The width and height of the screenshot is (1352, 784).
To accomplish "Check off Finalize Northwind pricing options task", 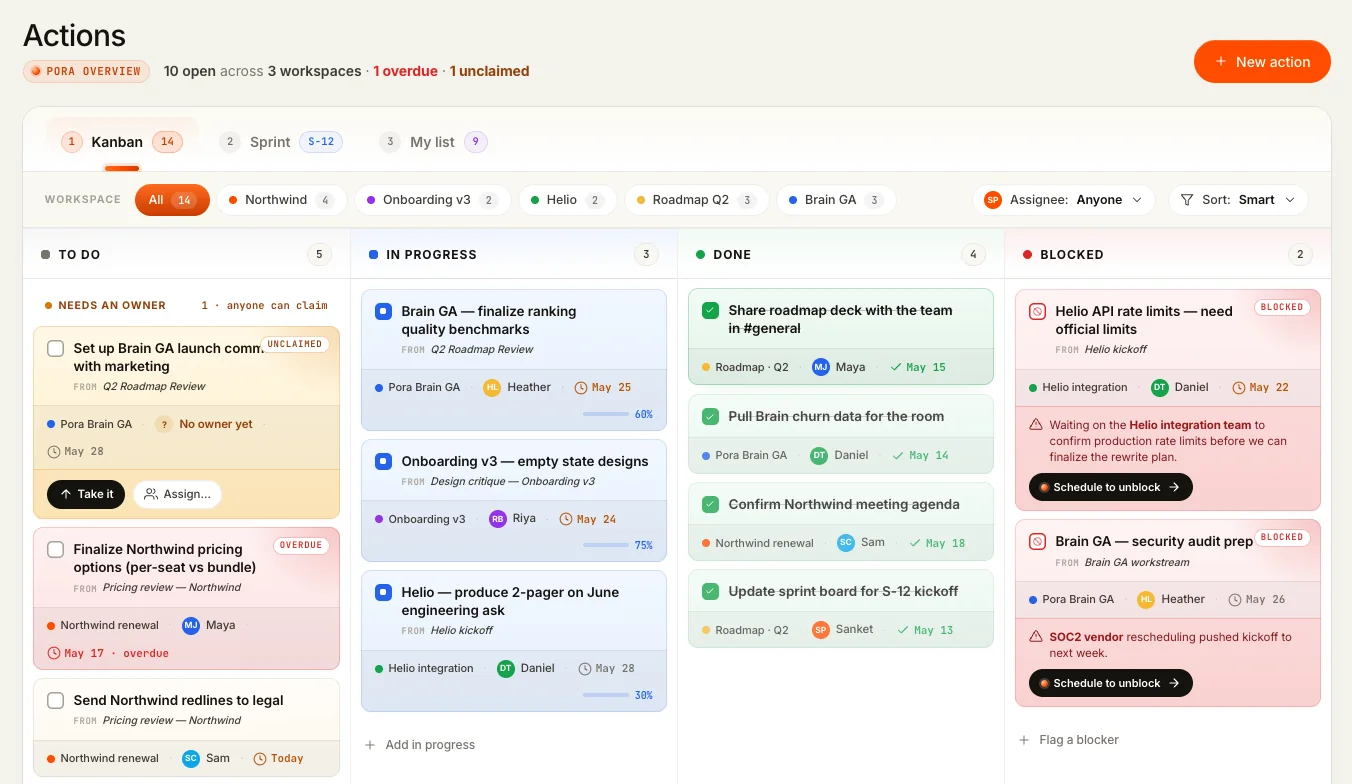I will [x=56, y=550].
